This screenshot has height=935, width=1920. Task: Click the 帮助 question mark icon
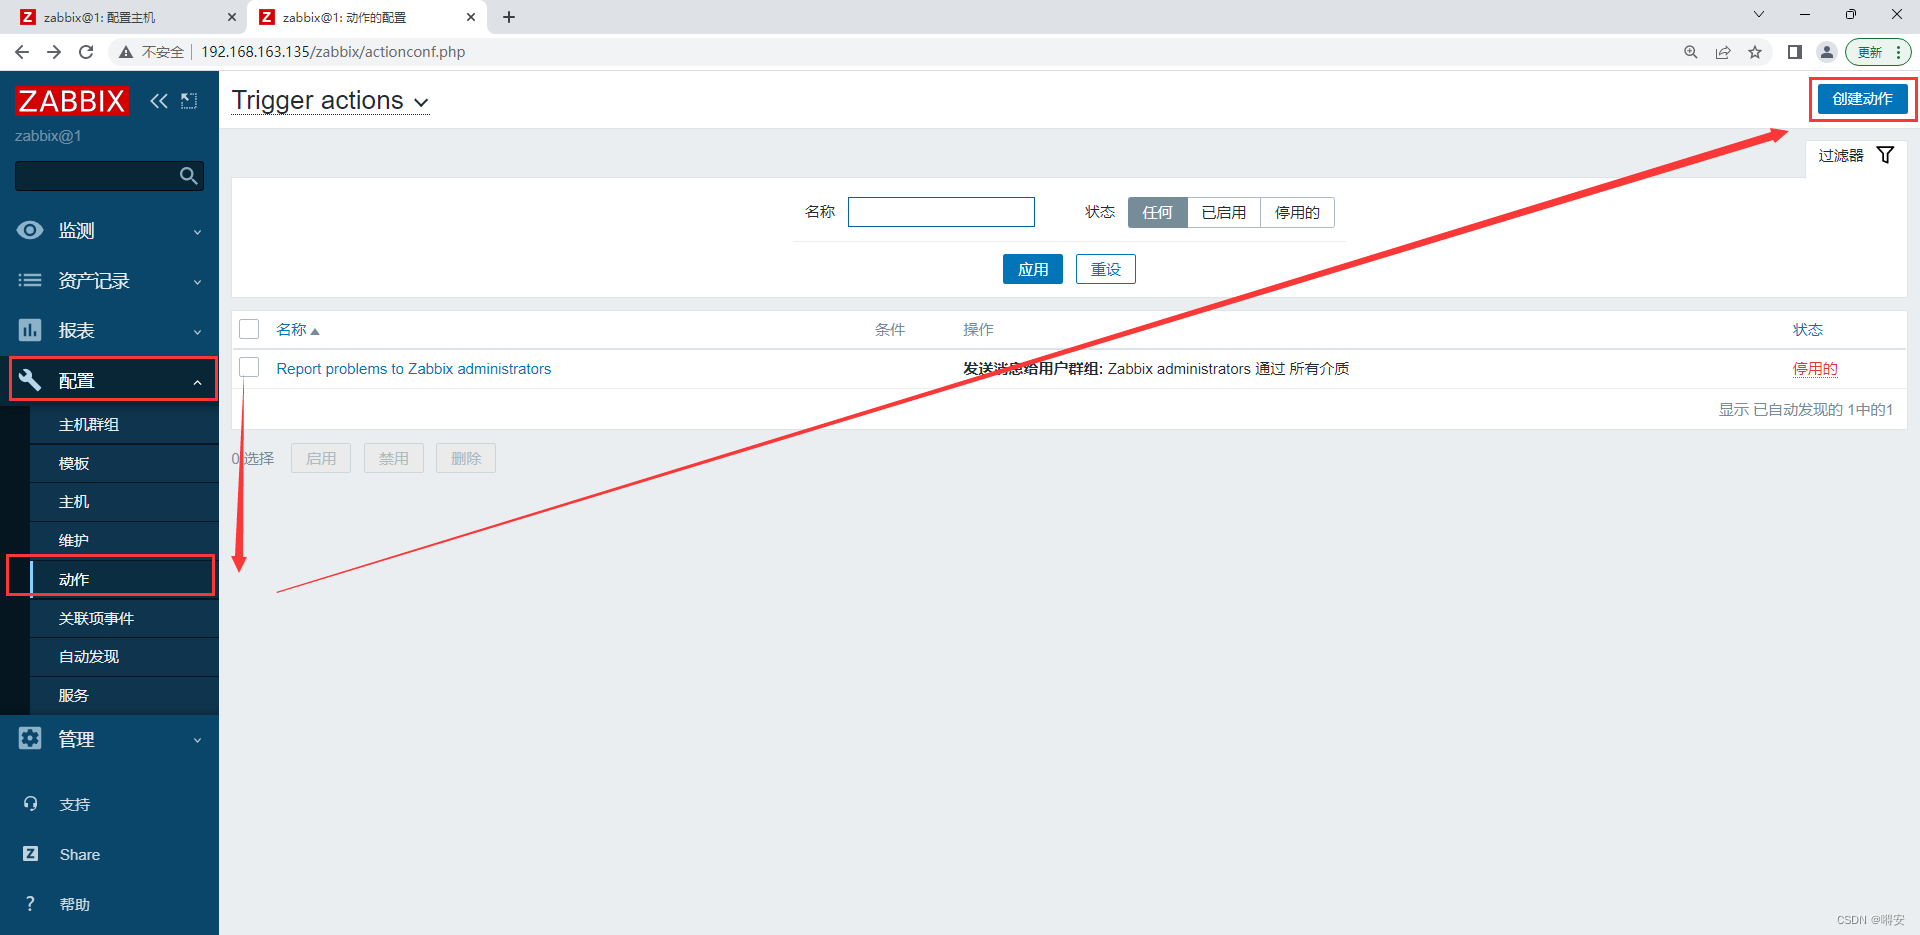(x=30, y=904)
